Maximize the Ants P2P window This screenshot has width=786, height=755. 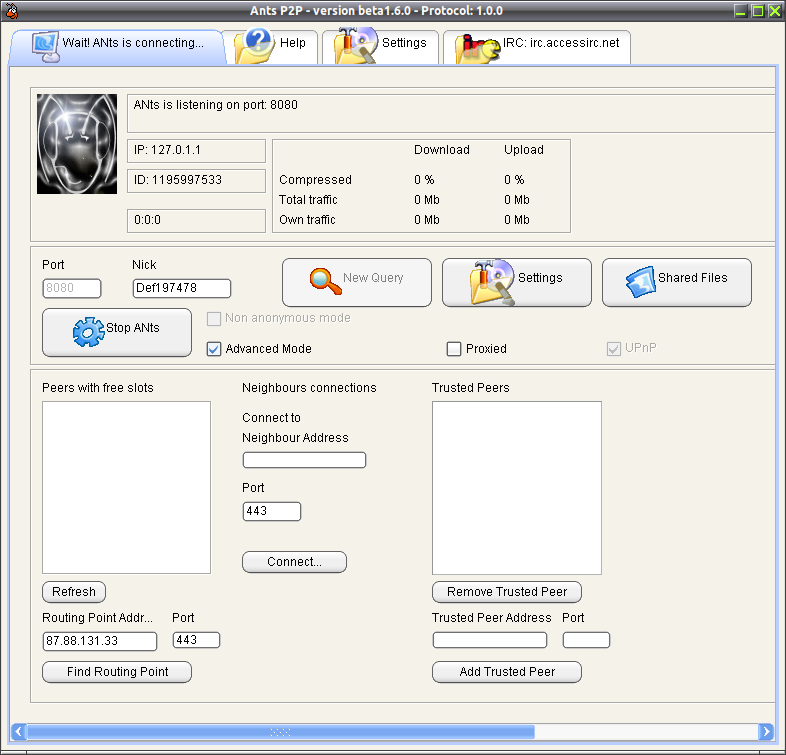[758, 11]
